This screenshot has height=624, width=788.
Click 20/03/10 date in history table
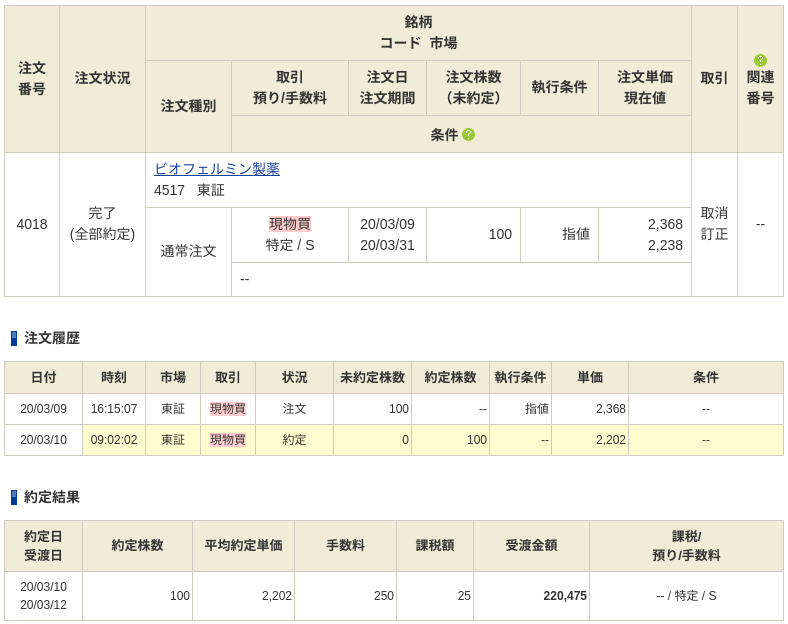pos(43,440)
